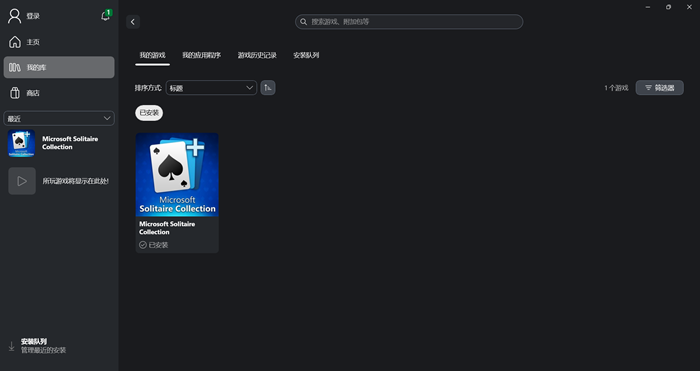Image resolution: width=700 pixels, height=371 pixels.
Task: Open Microsoft Solitaire Collection in sidebar recent list
Action: tap(59, 143)
